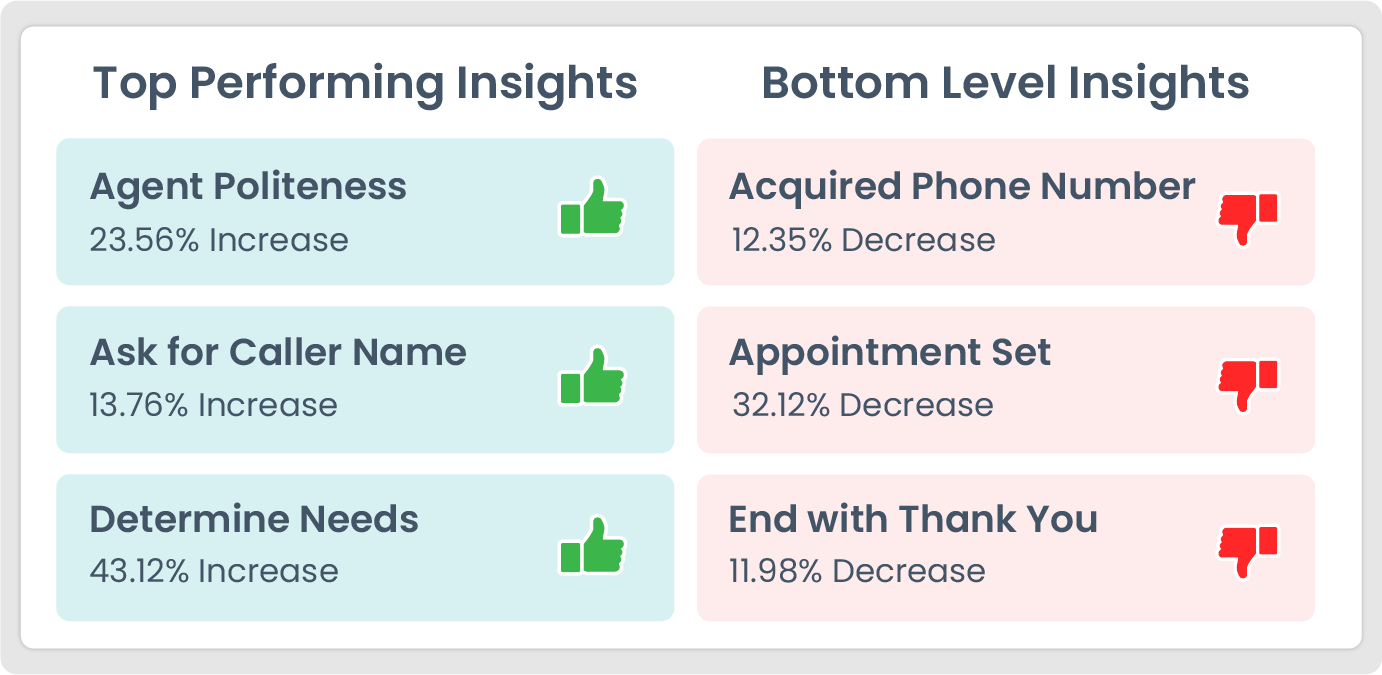This screenshot has width=1382, height=675.
Task: Click the 12.35% Decrease value
Action: click(x=863, y=240)
